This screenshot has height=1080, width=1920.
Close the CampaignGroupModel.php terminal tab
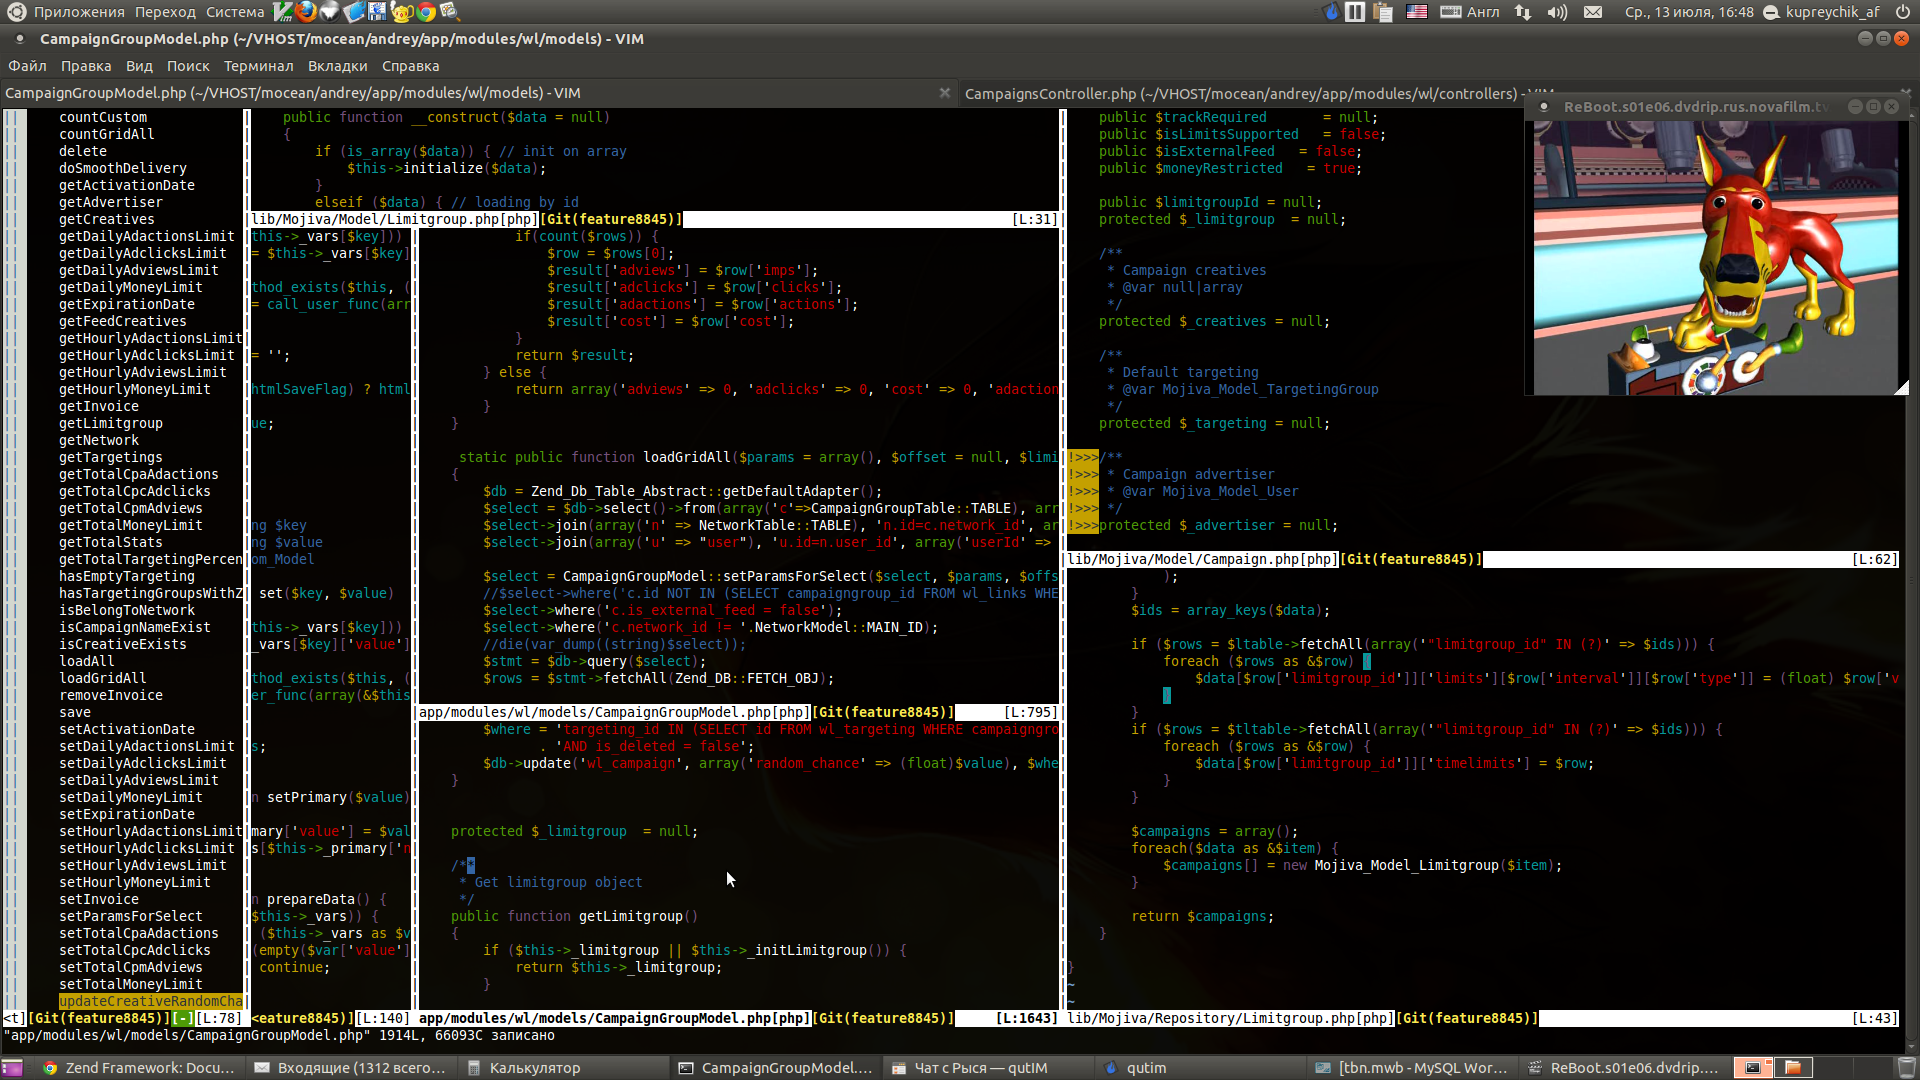(945, 93)
